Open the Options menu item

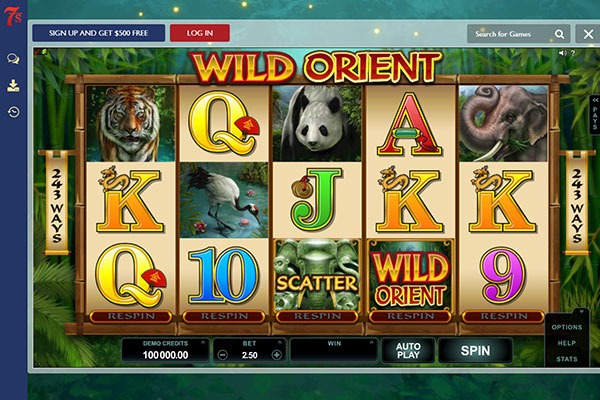(x=567, y=328)
